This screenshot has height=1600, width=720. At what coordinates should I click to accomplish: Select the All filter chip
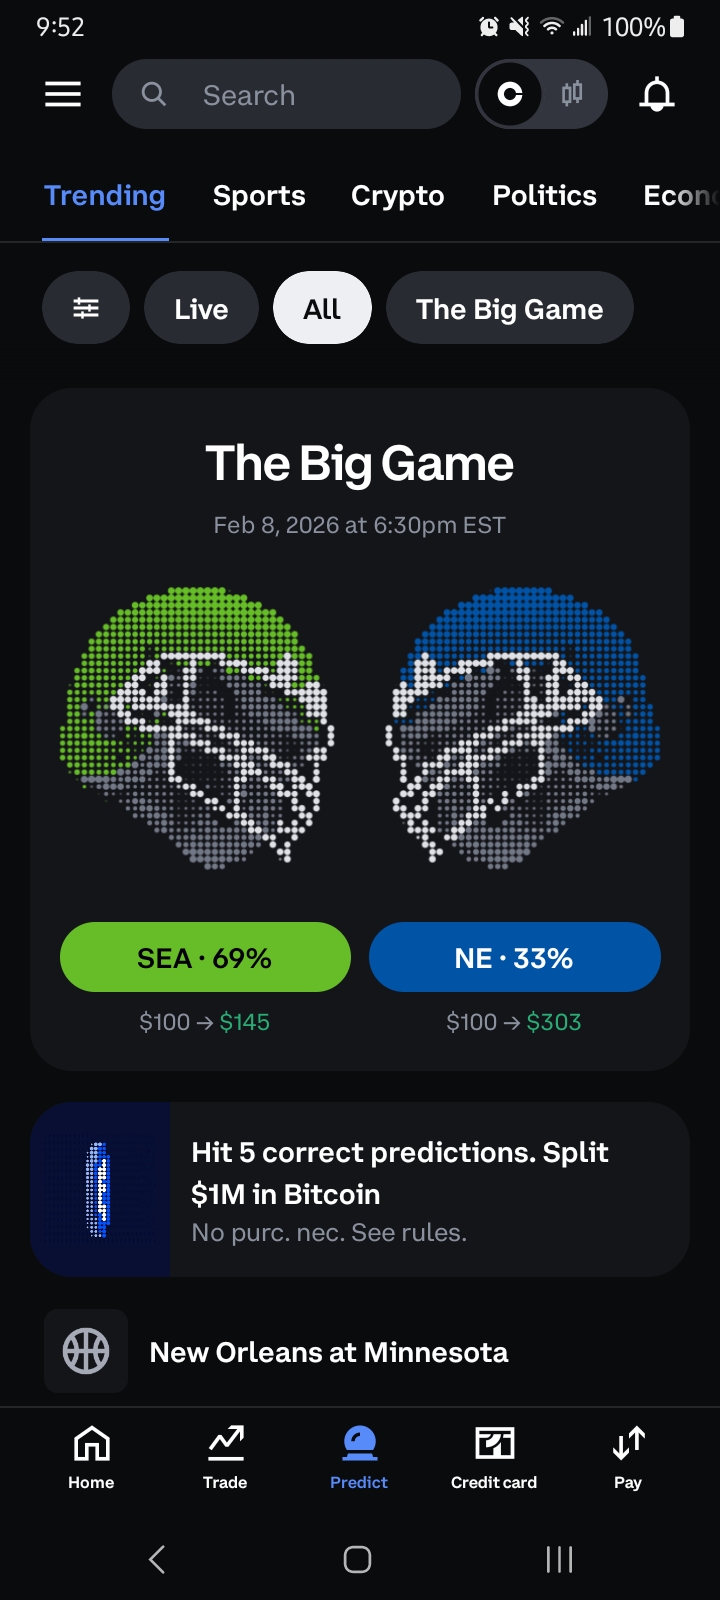322,308
